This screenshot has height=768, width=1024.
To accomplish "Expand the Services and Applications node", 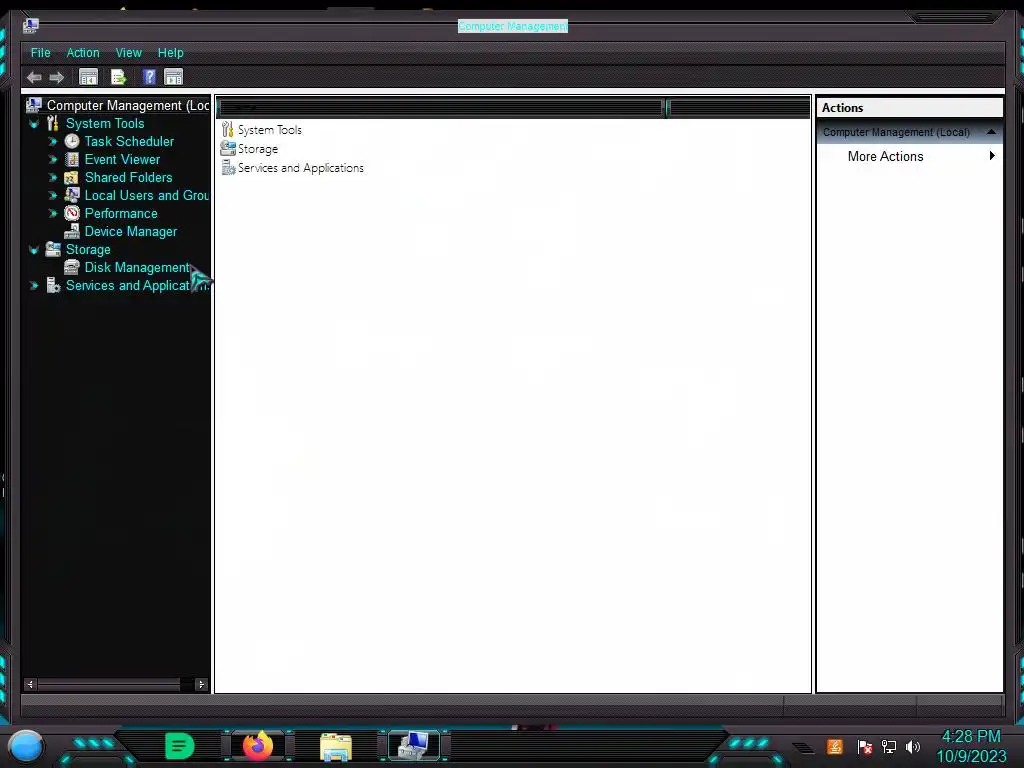I will tap(34, 285).
